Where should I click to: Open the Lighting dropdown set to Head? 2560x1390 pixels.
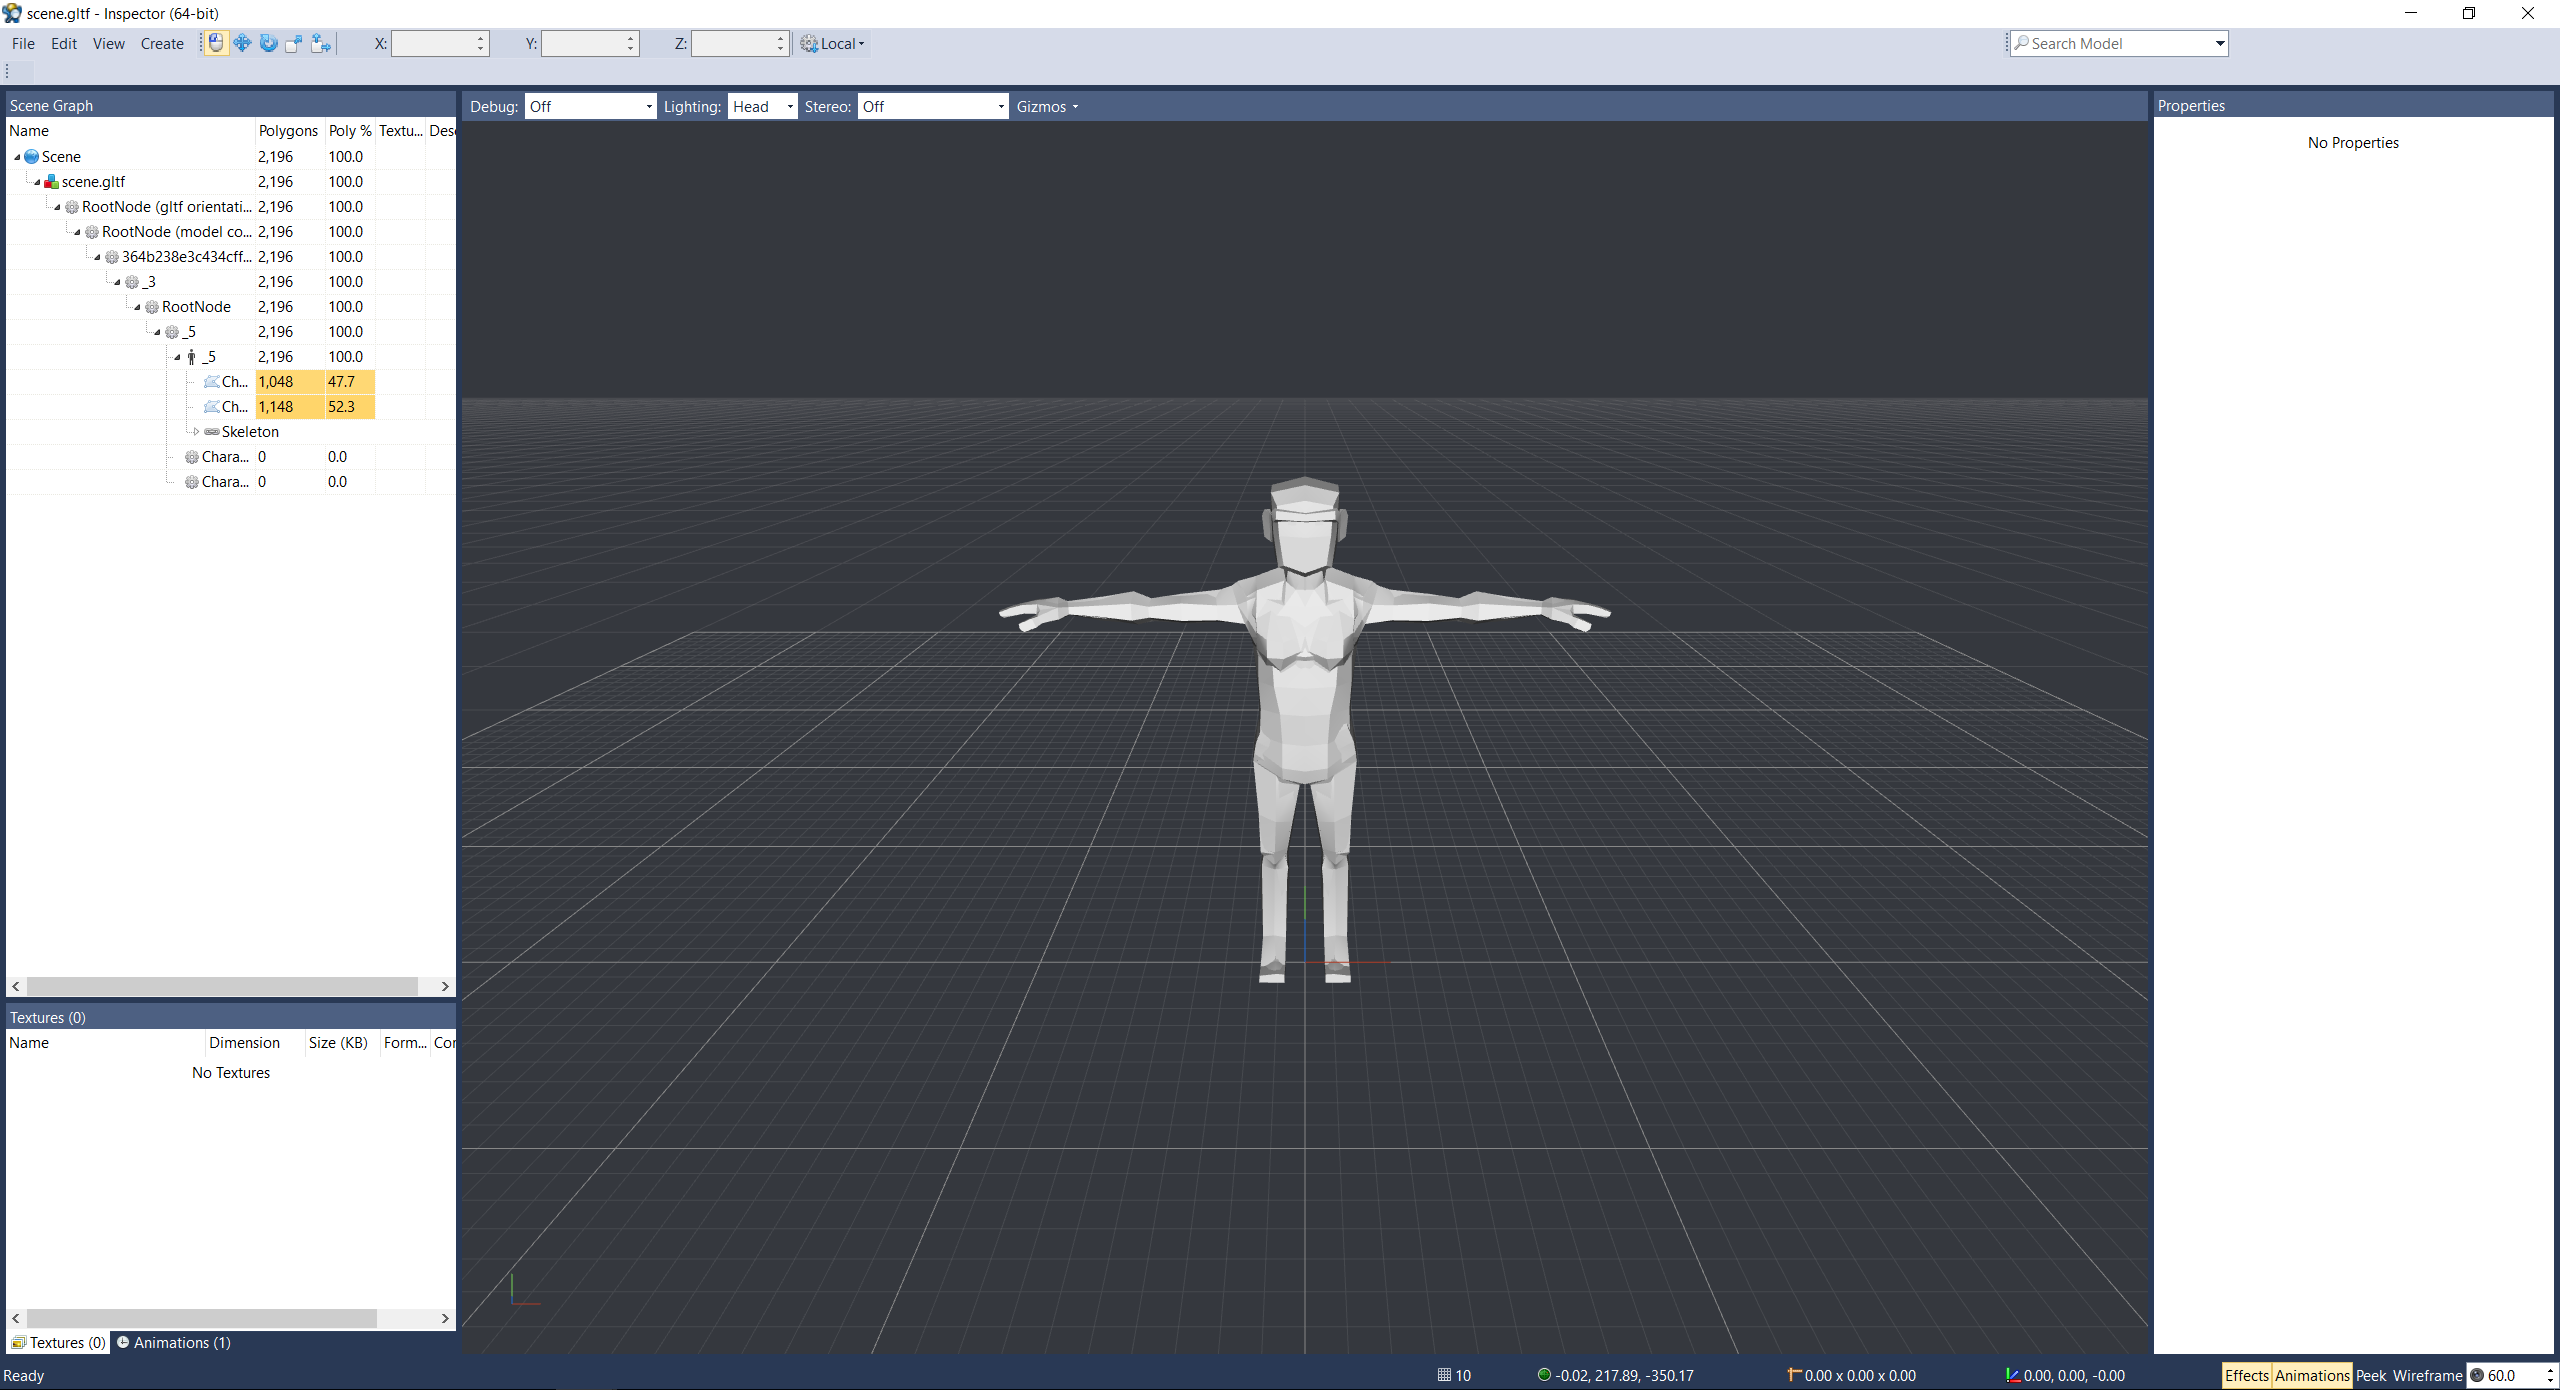pos(762,107)
